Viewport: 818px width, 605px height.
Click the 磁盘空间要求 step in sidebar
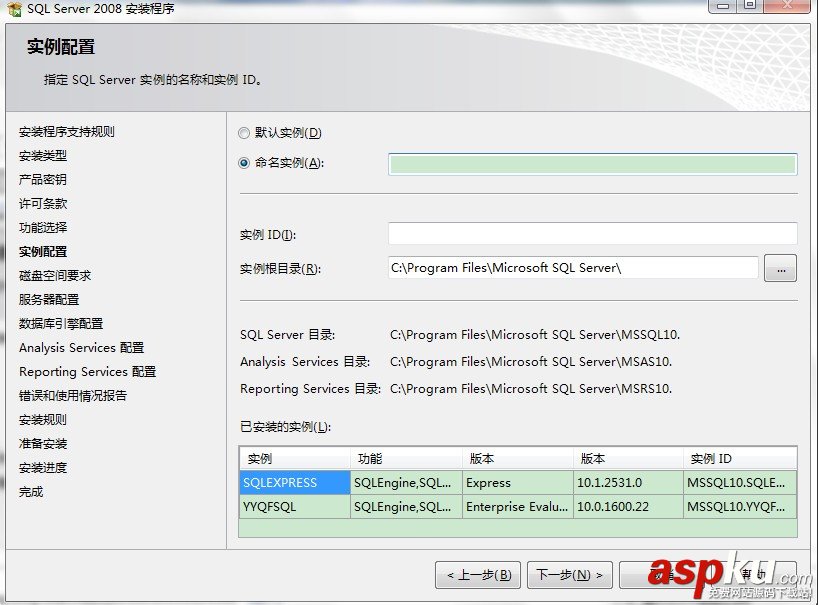click(x=55, y=275)
